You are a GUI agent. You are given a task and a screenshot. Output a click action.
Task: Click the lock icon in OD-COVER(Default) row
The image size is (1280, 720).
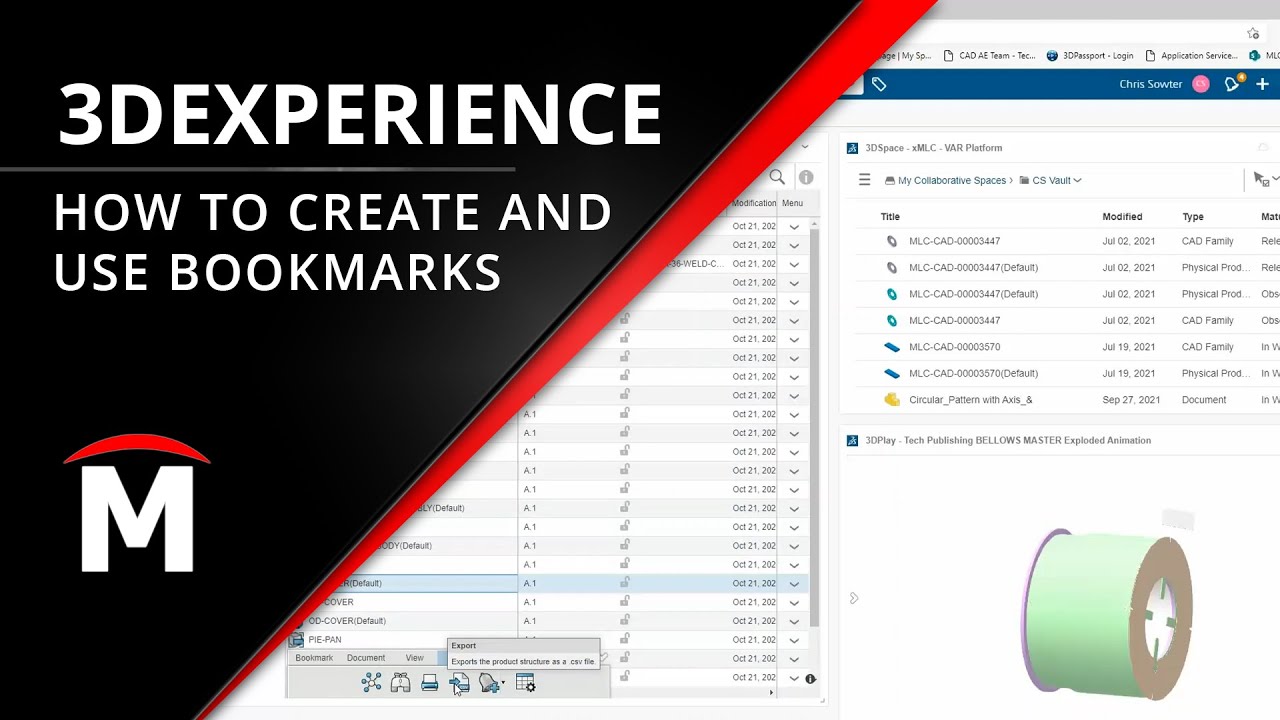[x=625, y=620]
